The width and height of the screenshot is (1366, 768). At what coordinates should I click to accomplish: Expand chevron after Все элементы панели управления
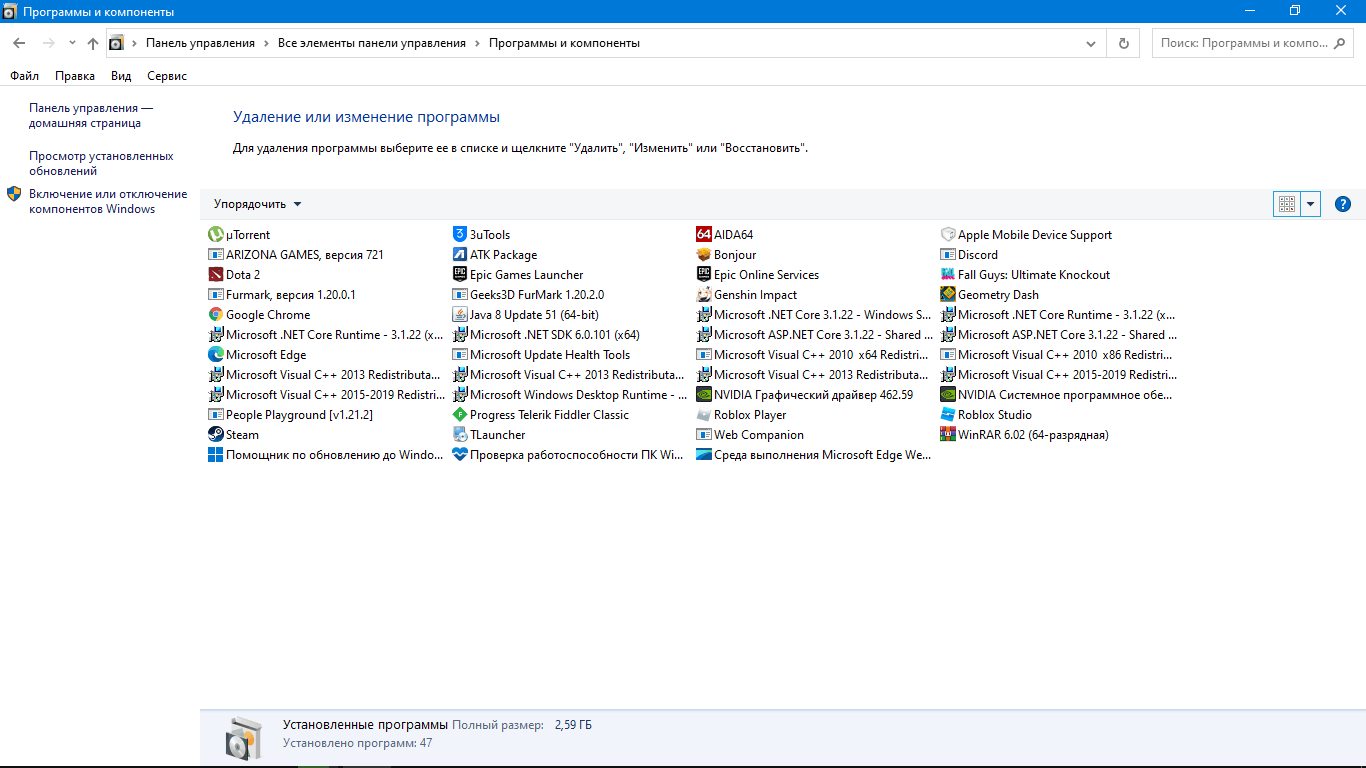coord(477,43)
